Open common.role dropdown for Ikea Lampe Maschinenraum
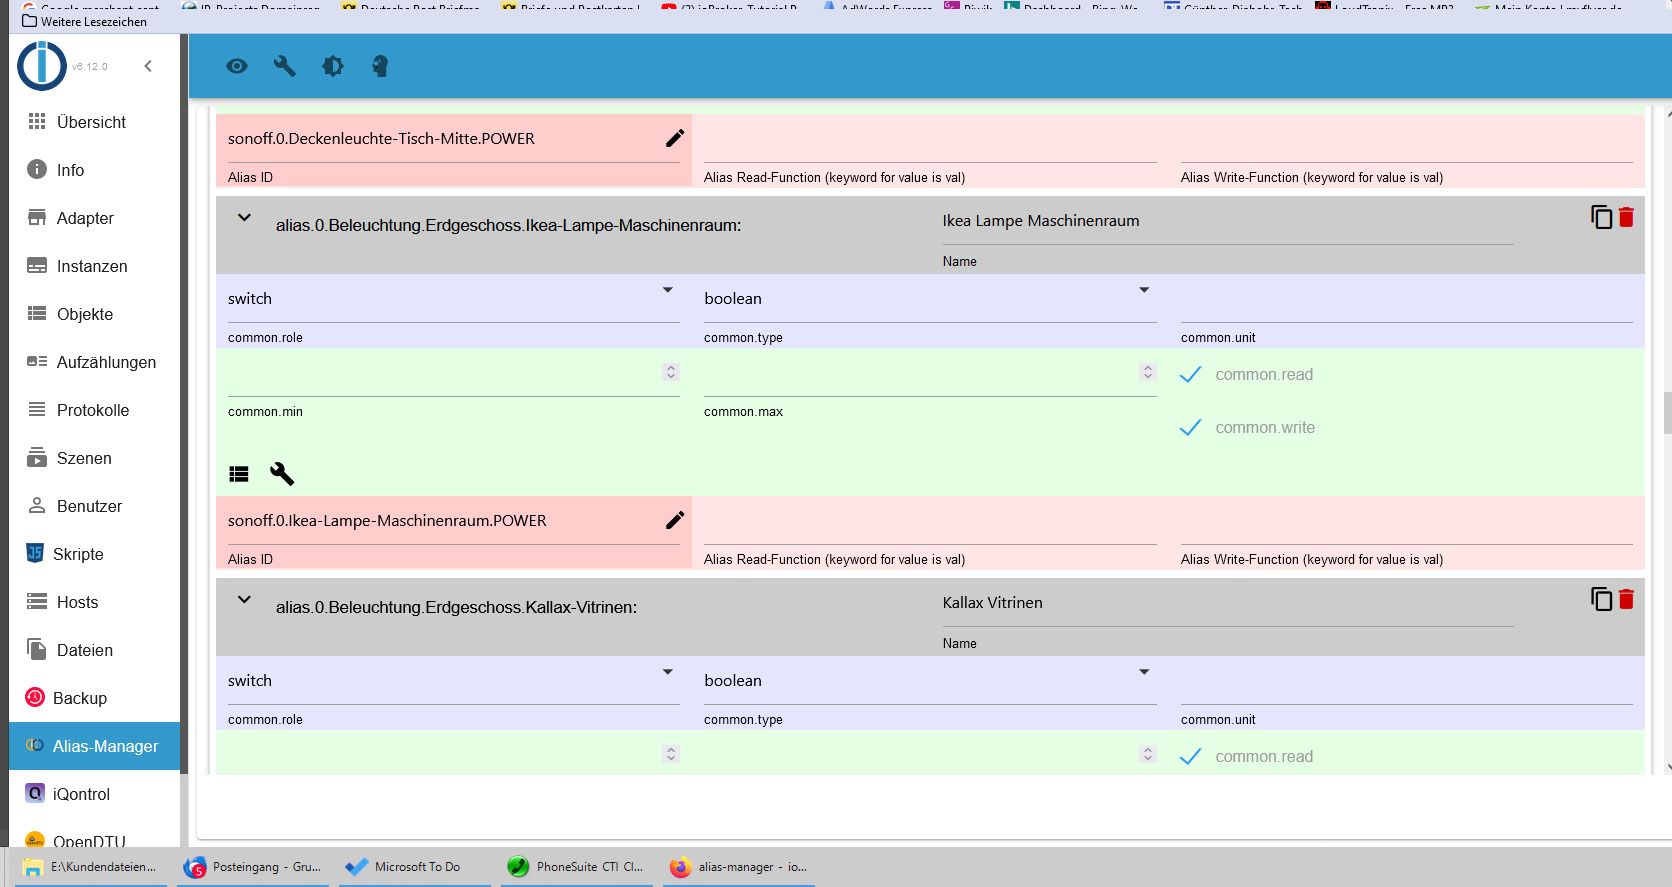 pyautogui.click(x=454, y=299)
